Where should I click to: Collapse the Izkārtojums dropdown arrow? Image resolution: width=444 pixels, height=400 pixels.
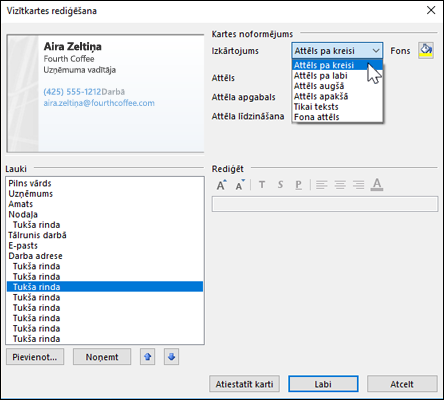point(376,51)
